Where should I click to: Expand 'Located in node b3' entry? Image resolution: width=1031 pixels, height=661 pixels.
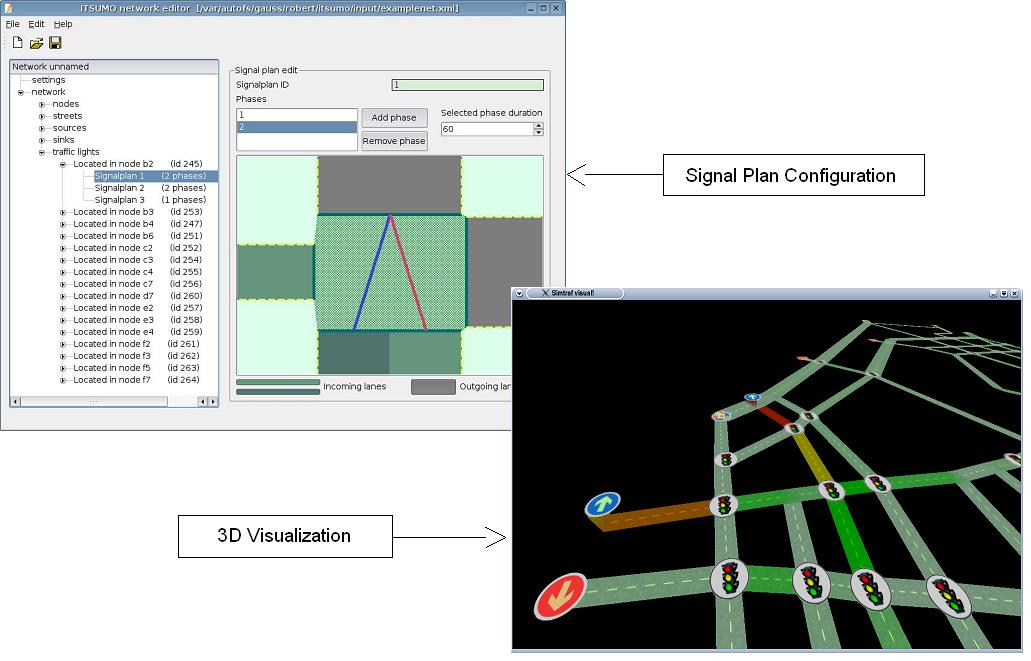tap(62, 212)
